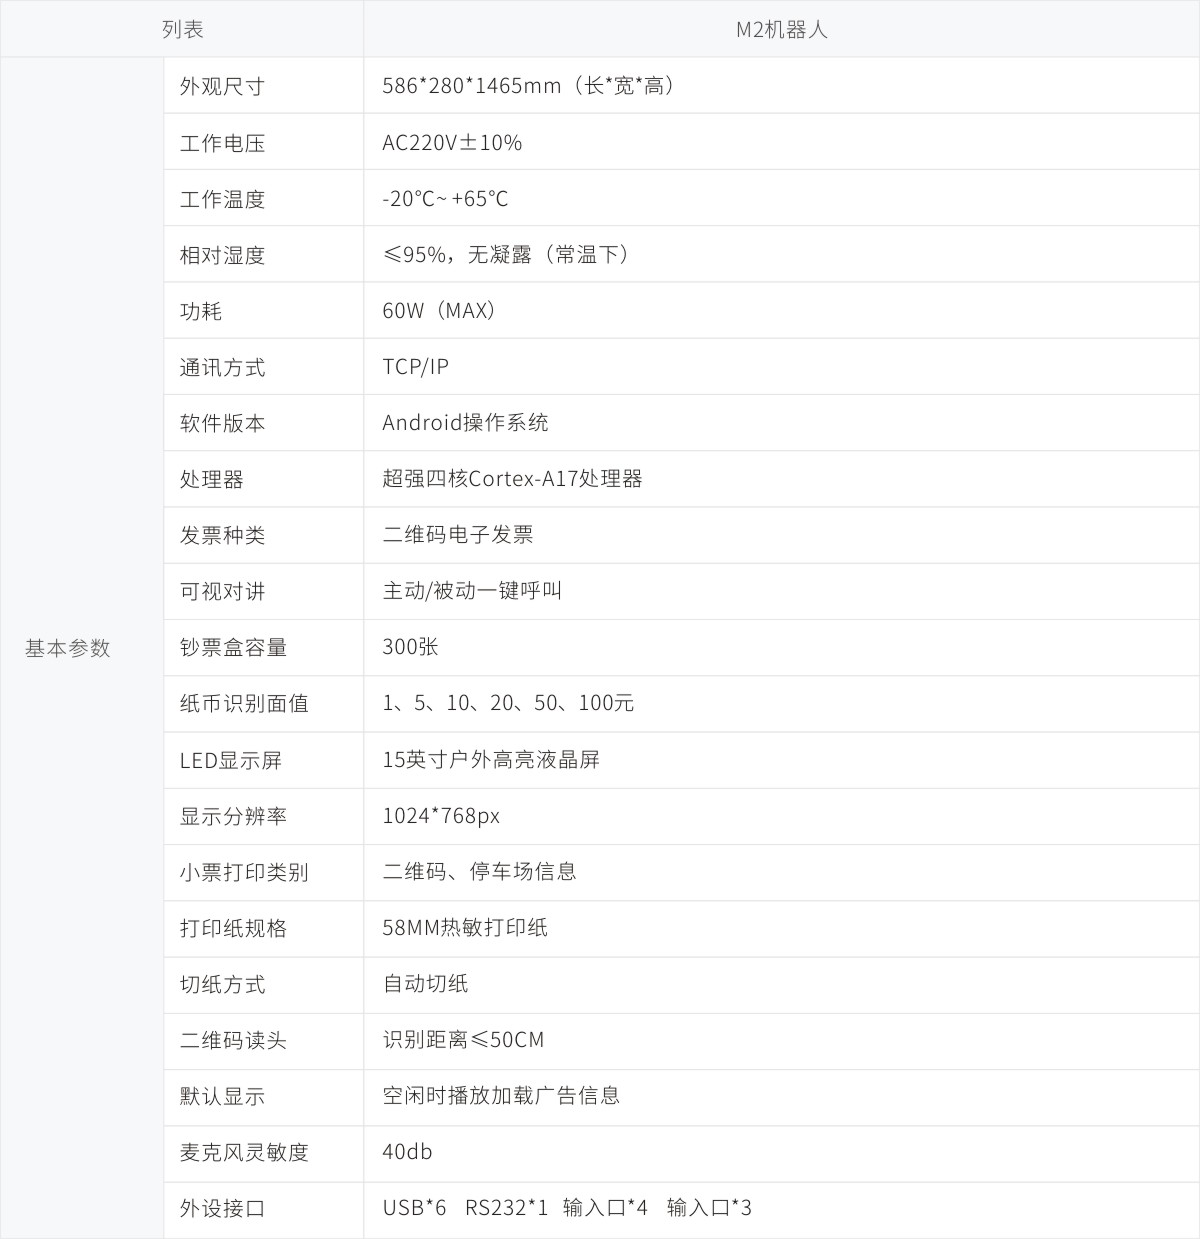Click the 可视对讲 row label
This screenshot has width=1200, height=1239.
222,591
